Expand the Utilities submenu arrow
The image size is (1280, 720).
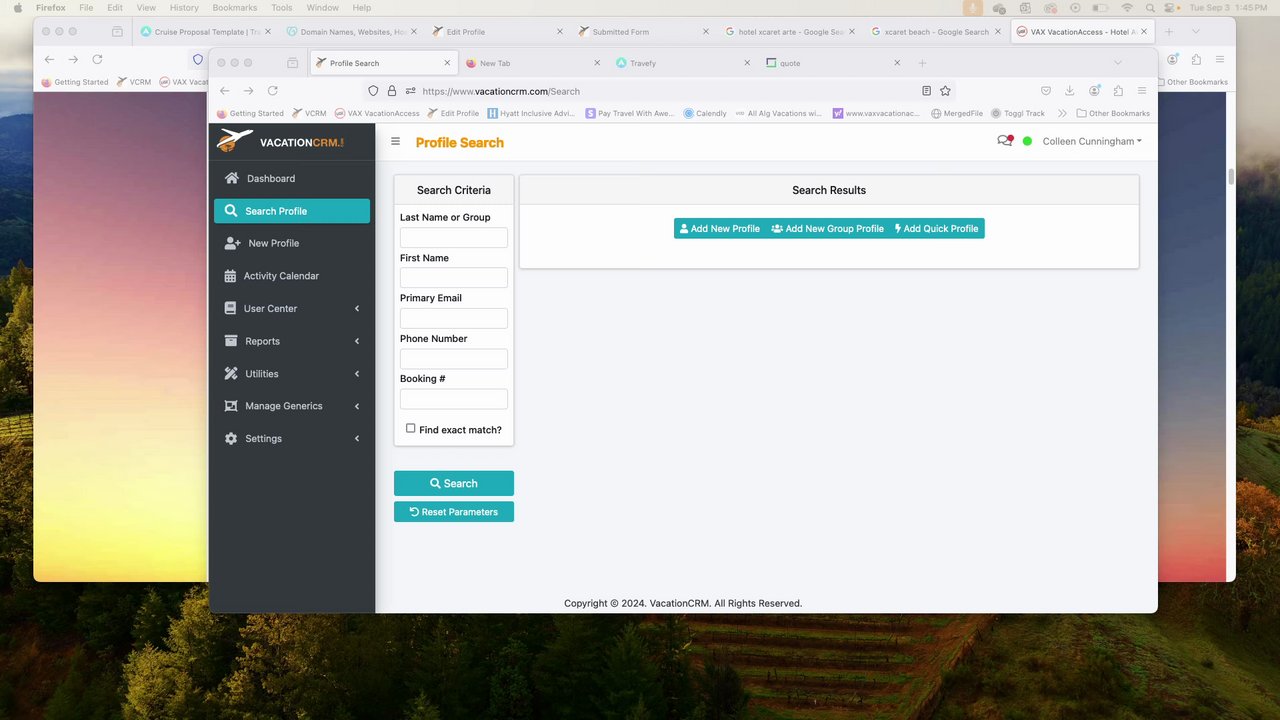coord(357,374)
